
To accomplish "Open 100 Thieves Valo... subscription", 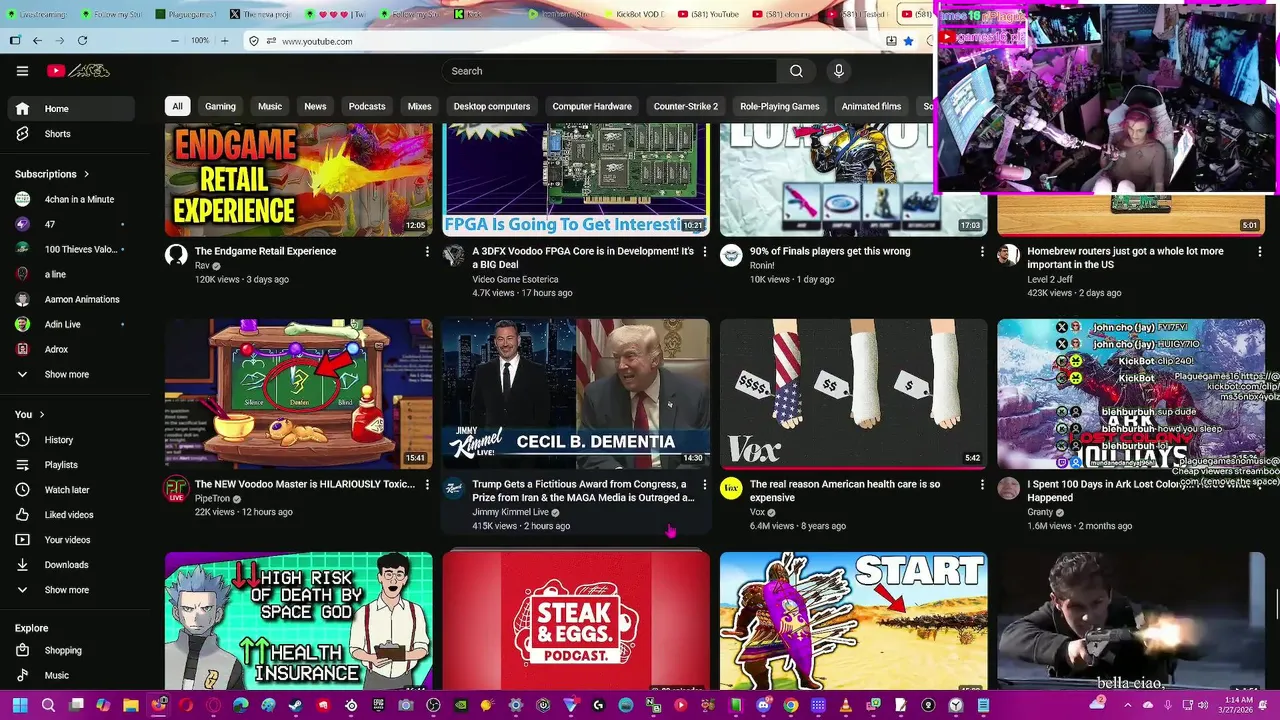I will click(x=70, y=249).
